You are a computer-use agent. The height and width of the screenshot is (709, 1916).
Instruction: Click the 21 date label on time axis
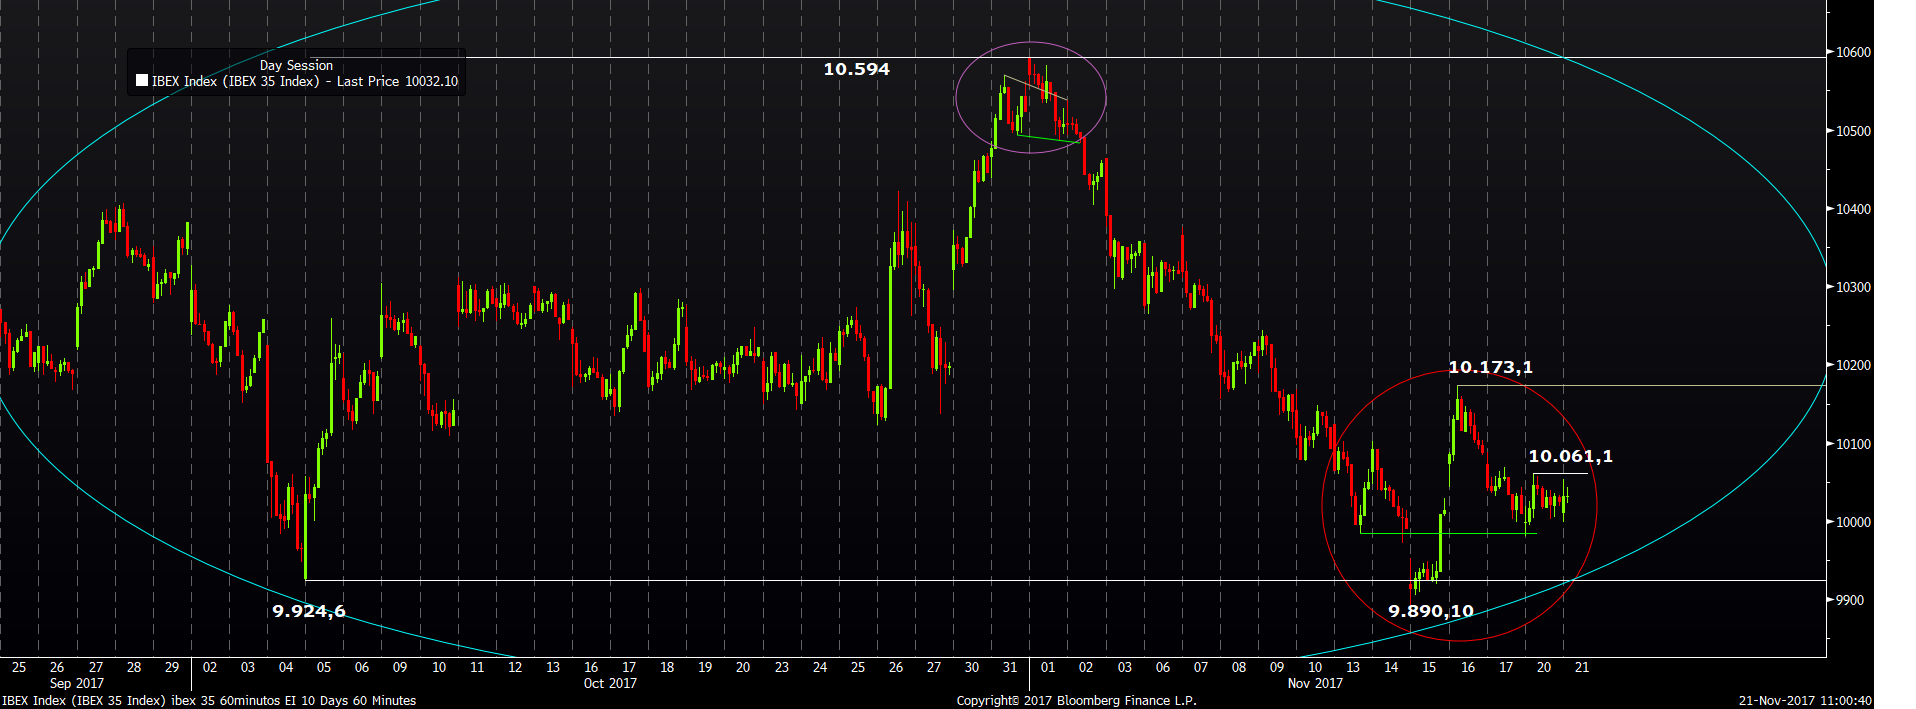(x=1582, y=667)
